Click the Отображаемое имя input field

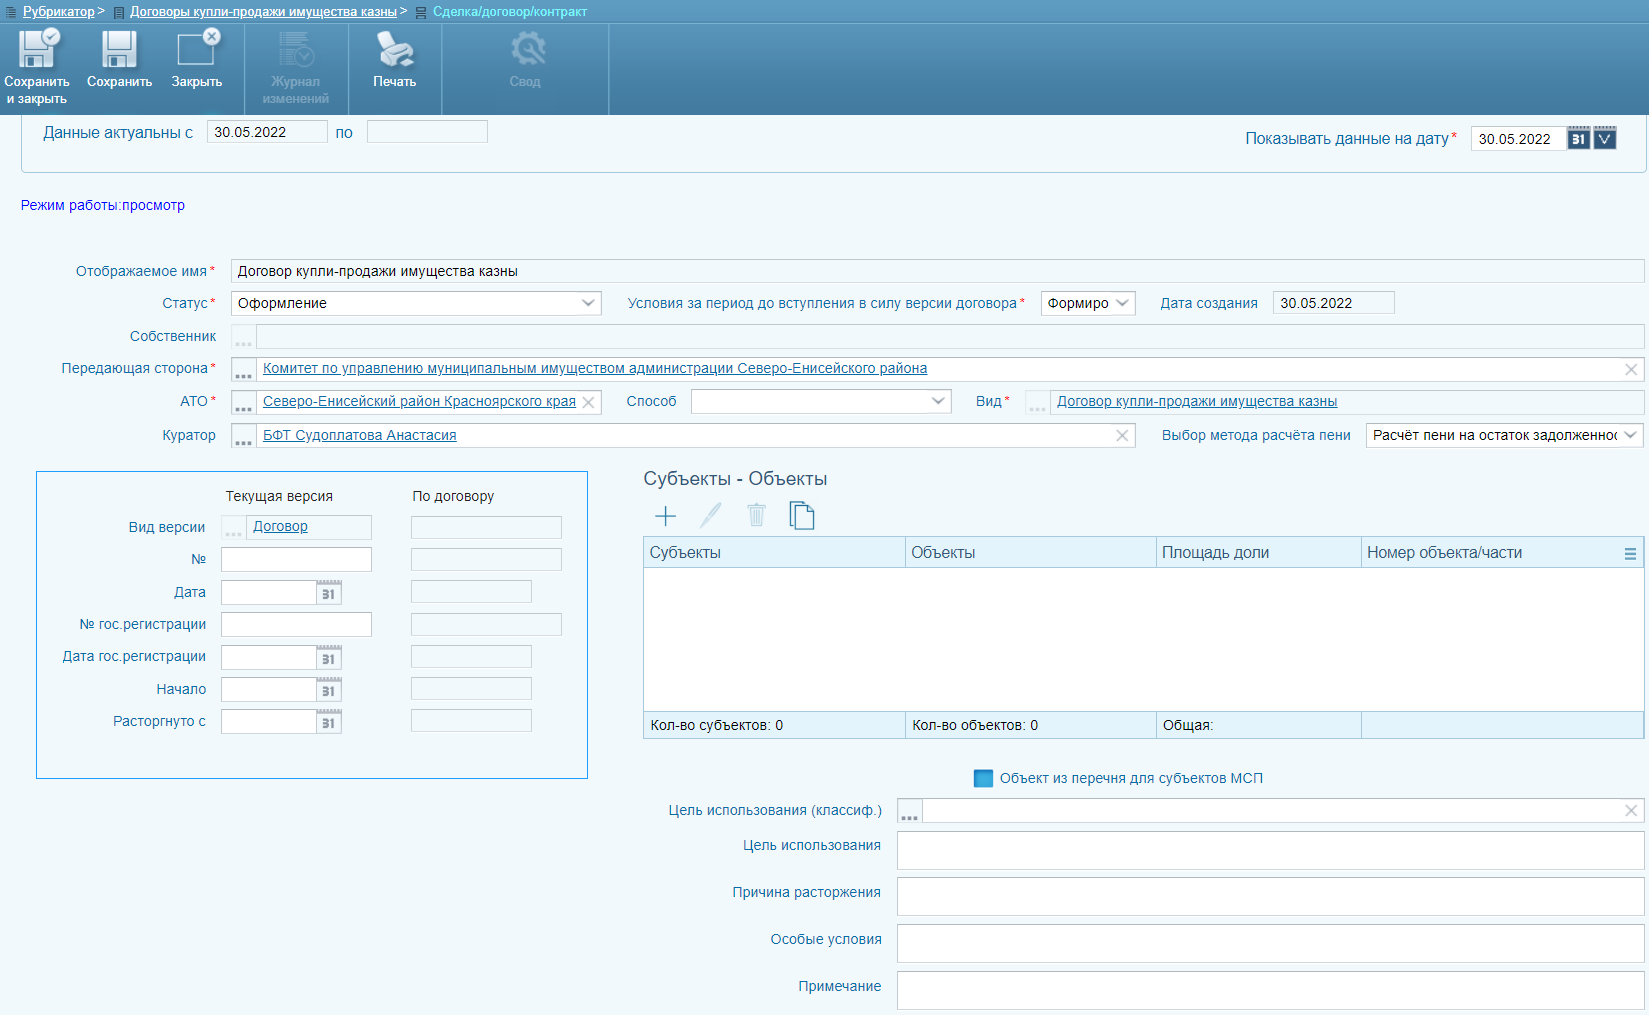pos(937,271)
